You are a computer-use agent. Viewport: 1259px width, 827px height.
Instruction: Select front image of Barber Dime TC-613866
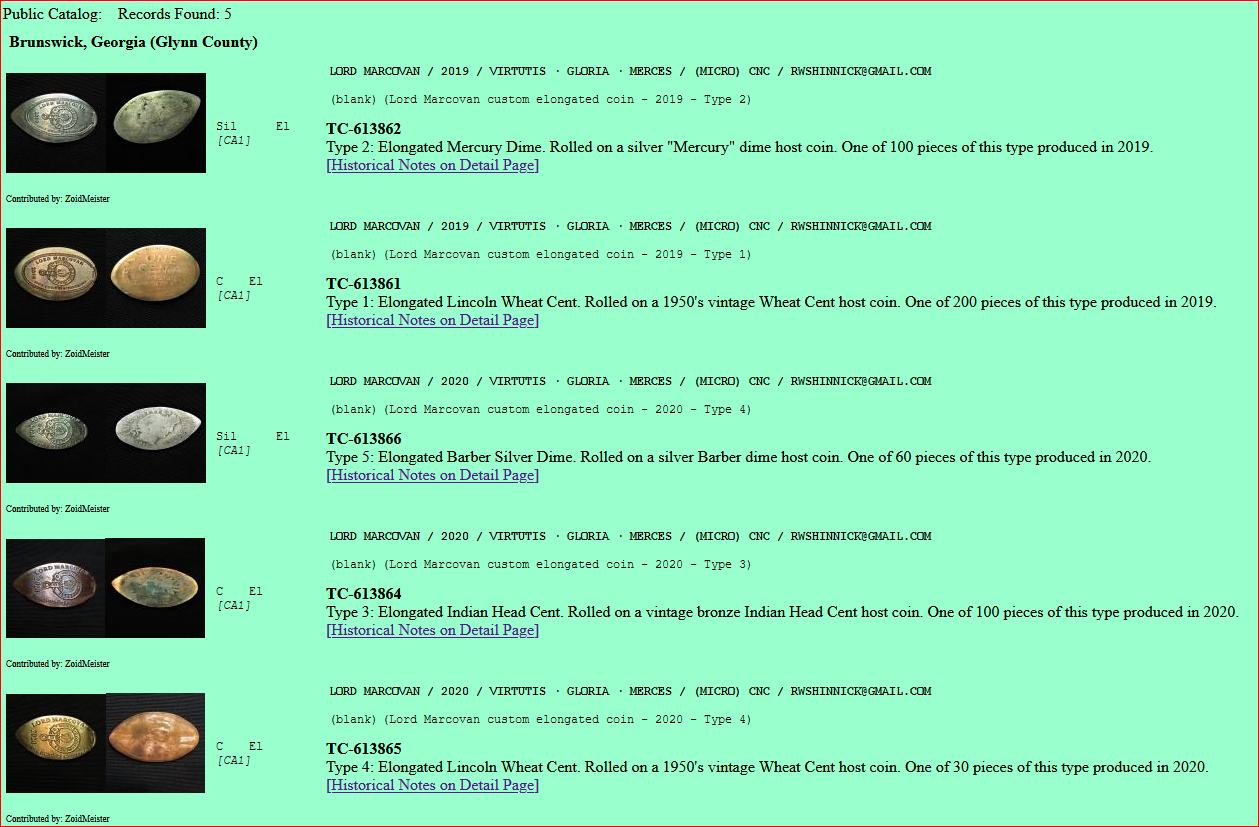point(56,432)
